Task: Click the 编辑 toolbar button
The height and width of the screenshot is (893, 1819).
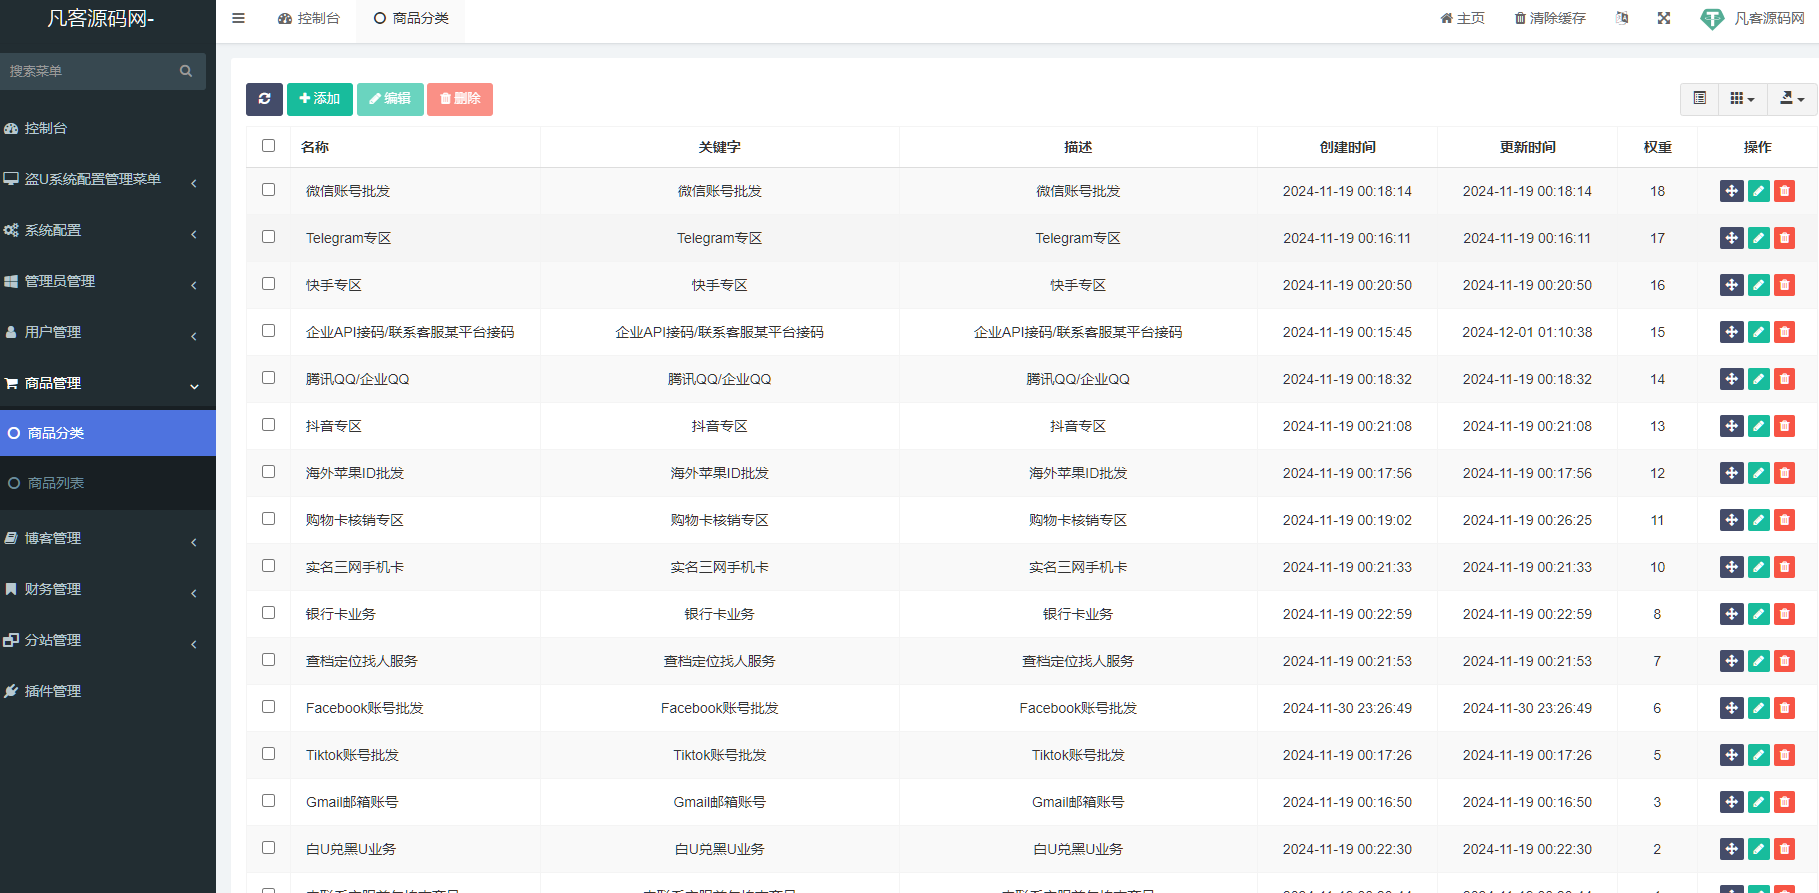Action: (390, 99)
